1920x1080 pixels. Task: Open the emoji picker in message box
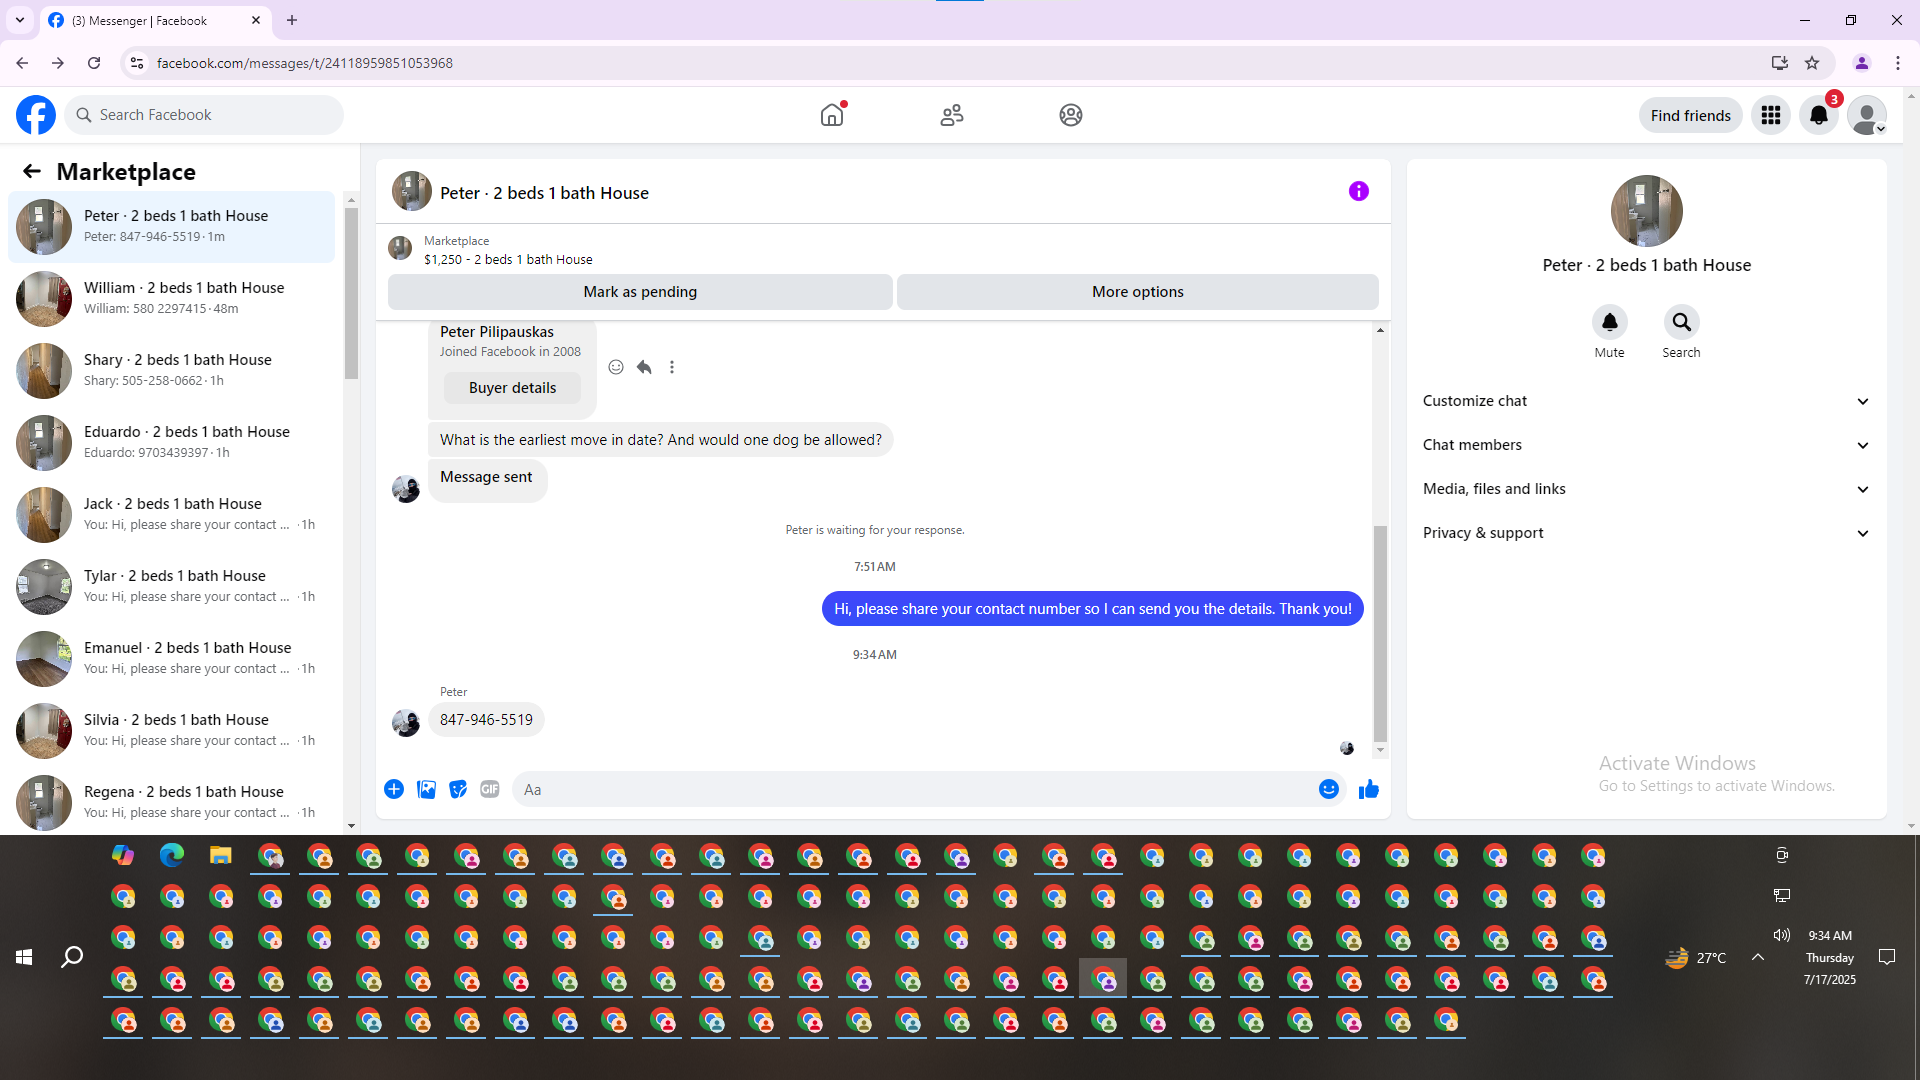click(1329, 789)
